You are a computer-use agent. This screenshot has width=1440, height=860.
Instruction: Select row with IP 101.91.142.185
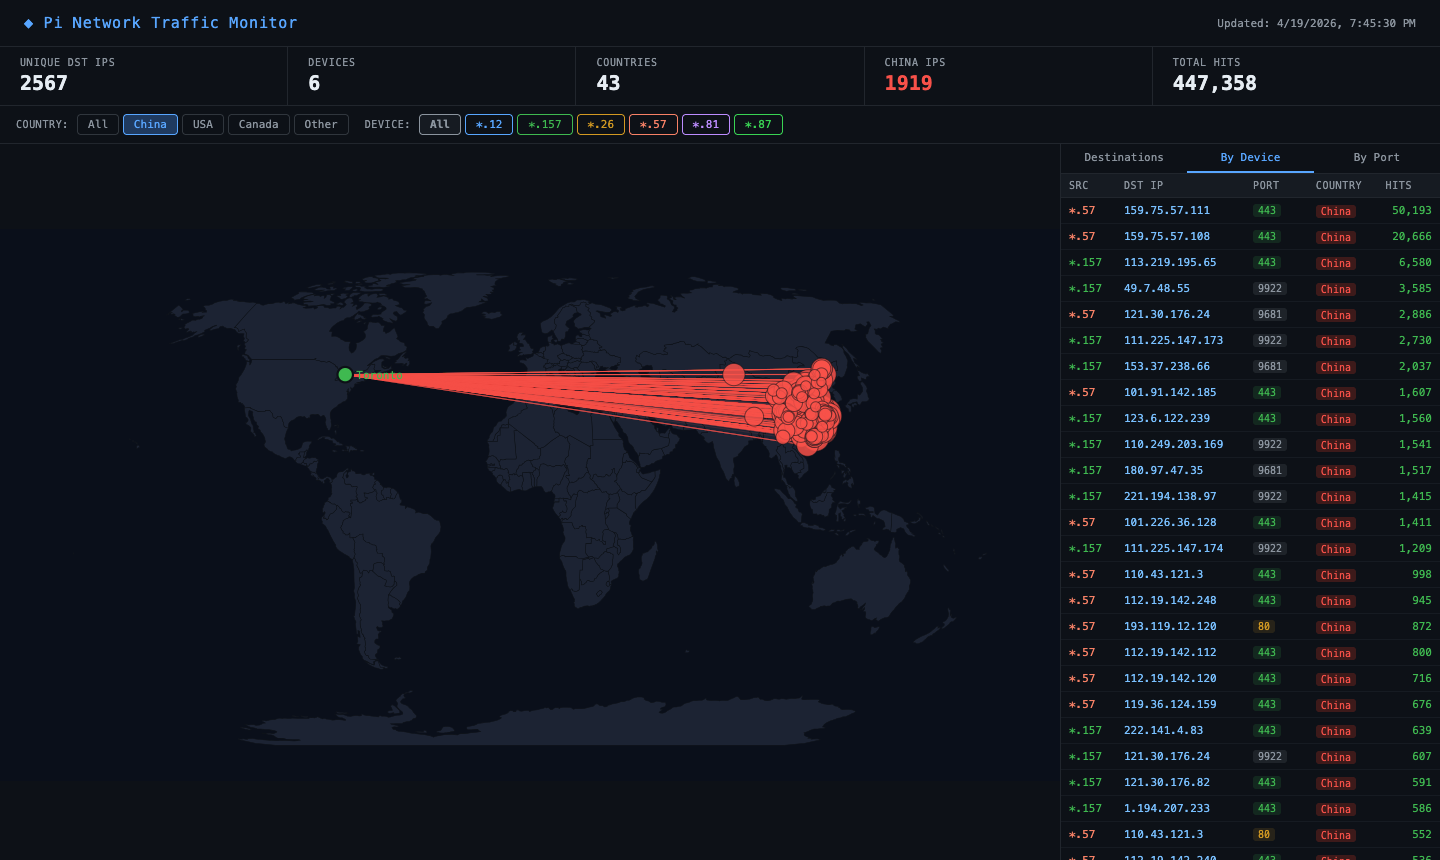(1250, 393)
